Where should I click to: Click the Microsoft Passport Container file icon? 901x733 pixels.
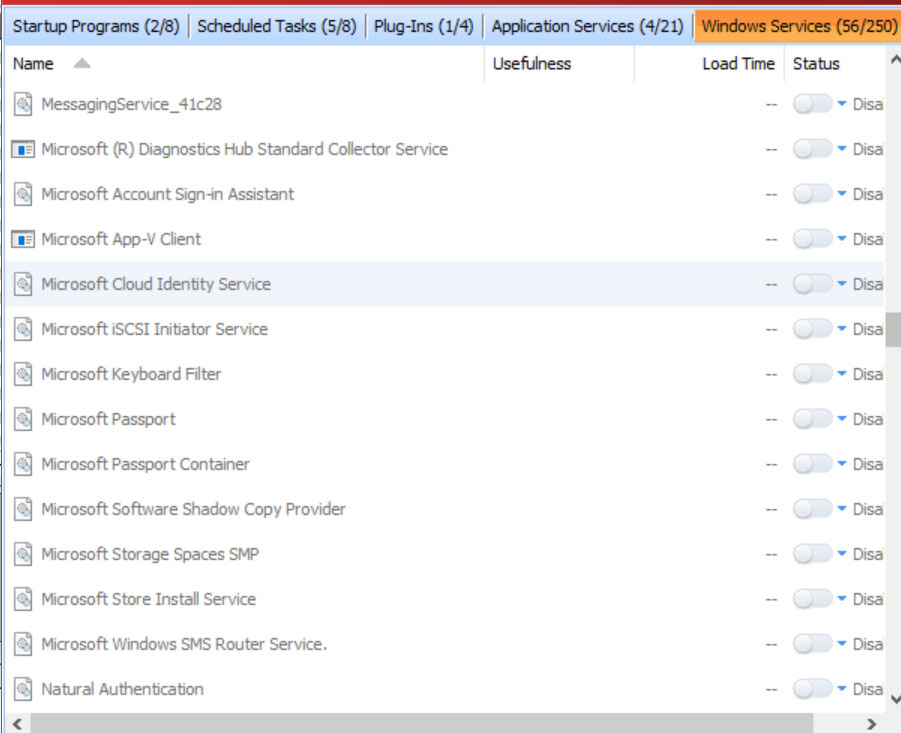click(23, 464)
